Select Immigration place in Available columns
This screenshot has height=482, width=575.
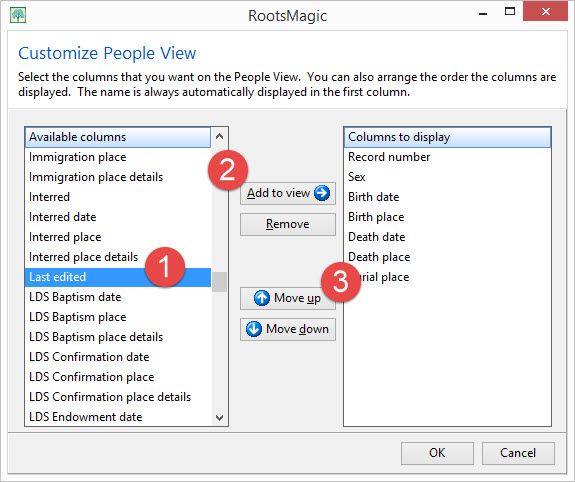118,157
